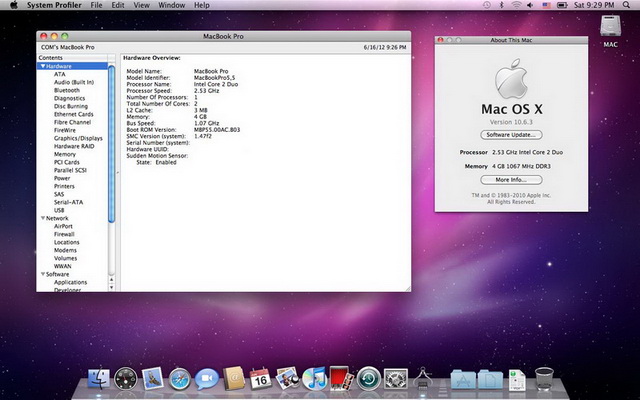Open iTunes in the dock
The height and width of the screenshot is (400, 640).
click(314, 378)
